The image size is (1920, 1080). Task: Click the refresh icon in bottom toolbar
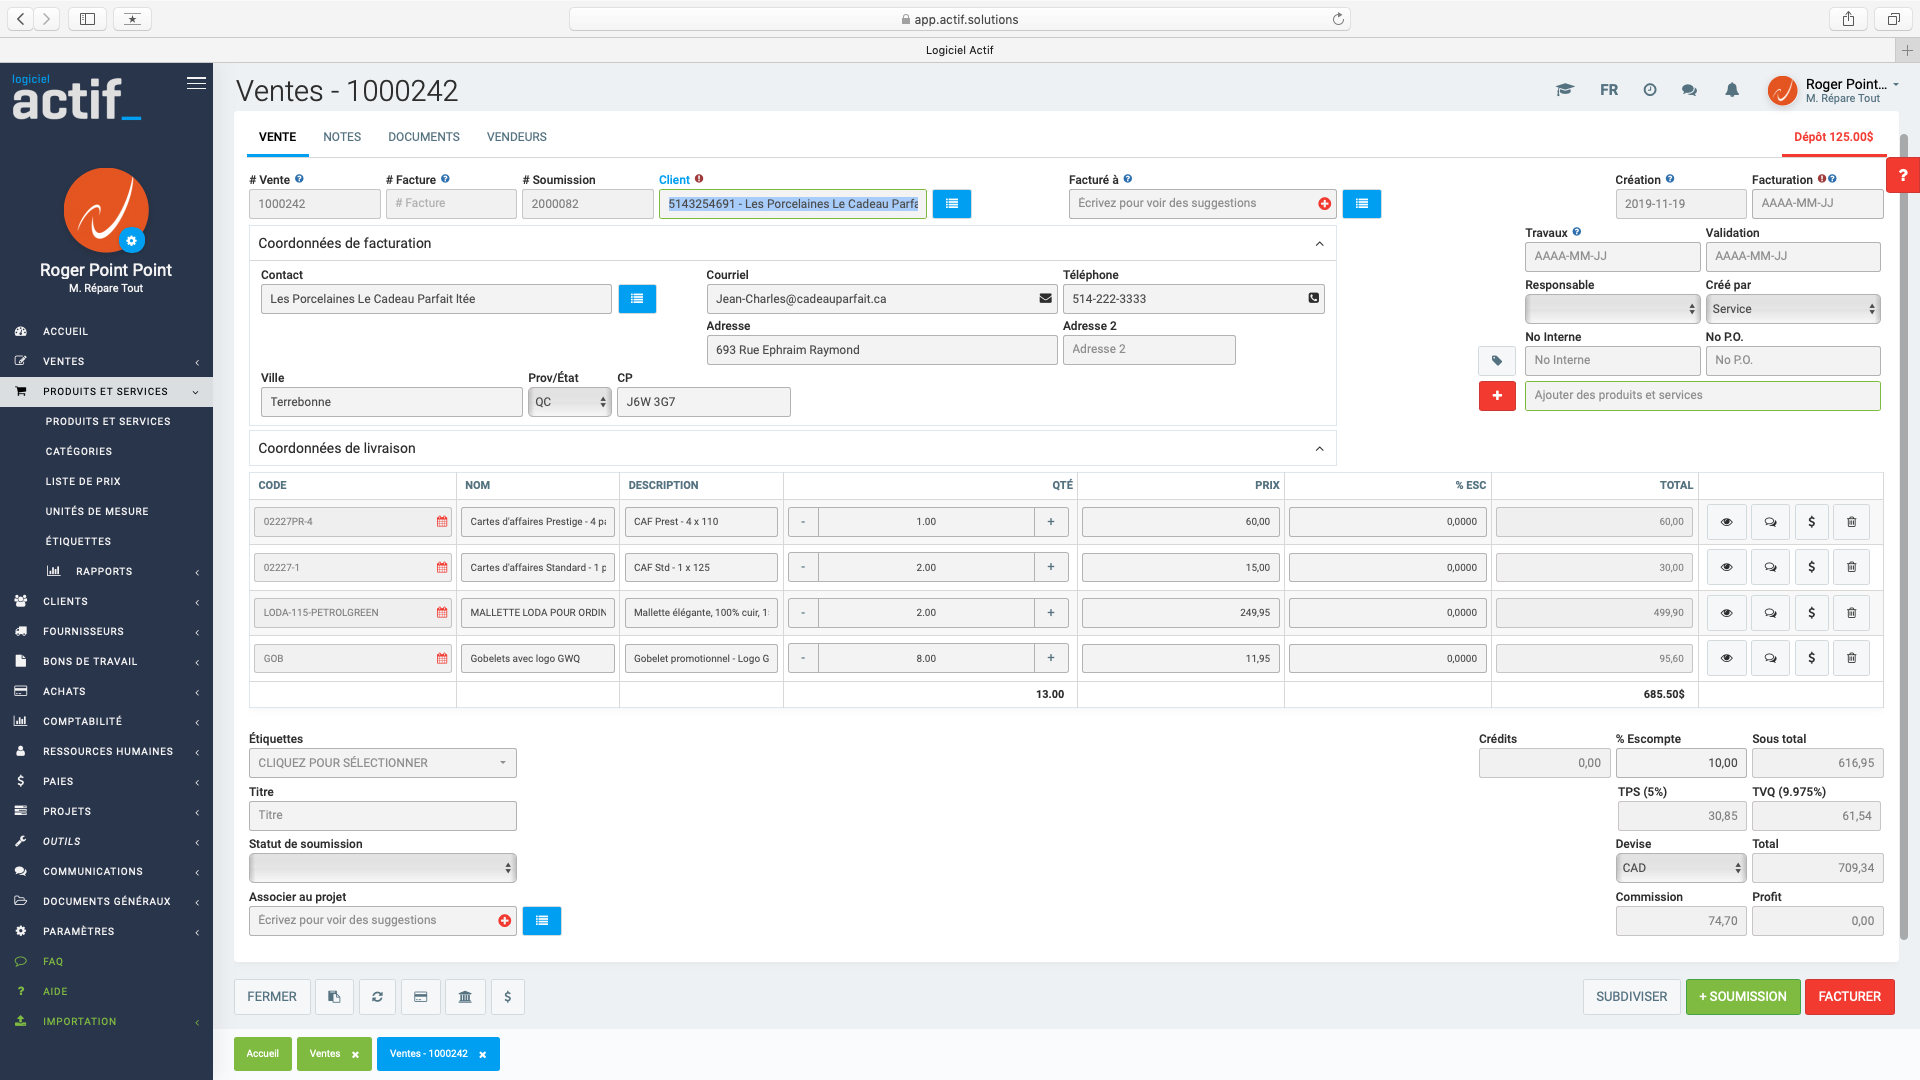(377, 997)
